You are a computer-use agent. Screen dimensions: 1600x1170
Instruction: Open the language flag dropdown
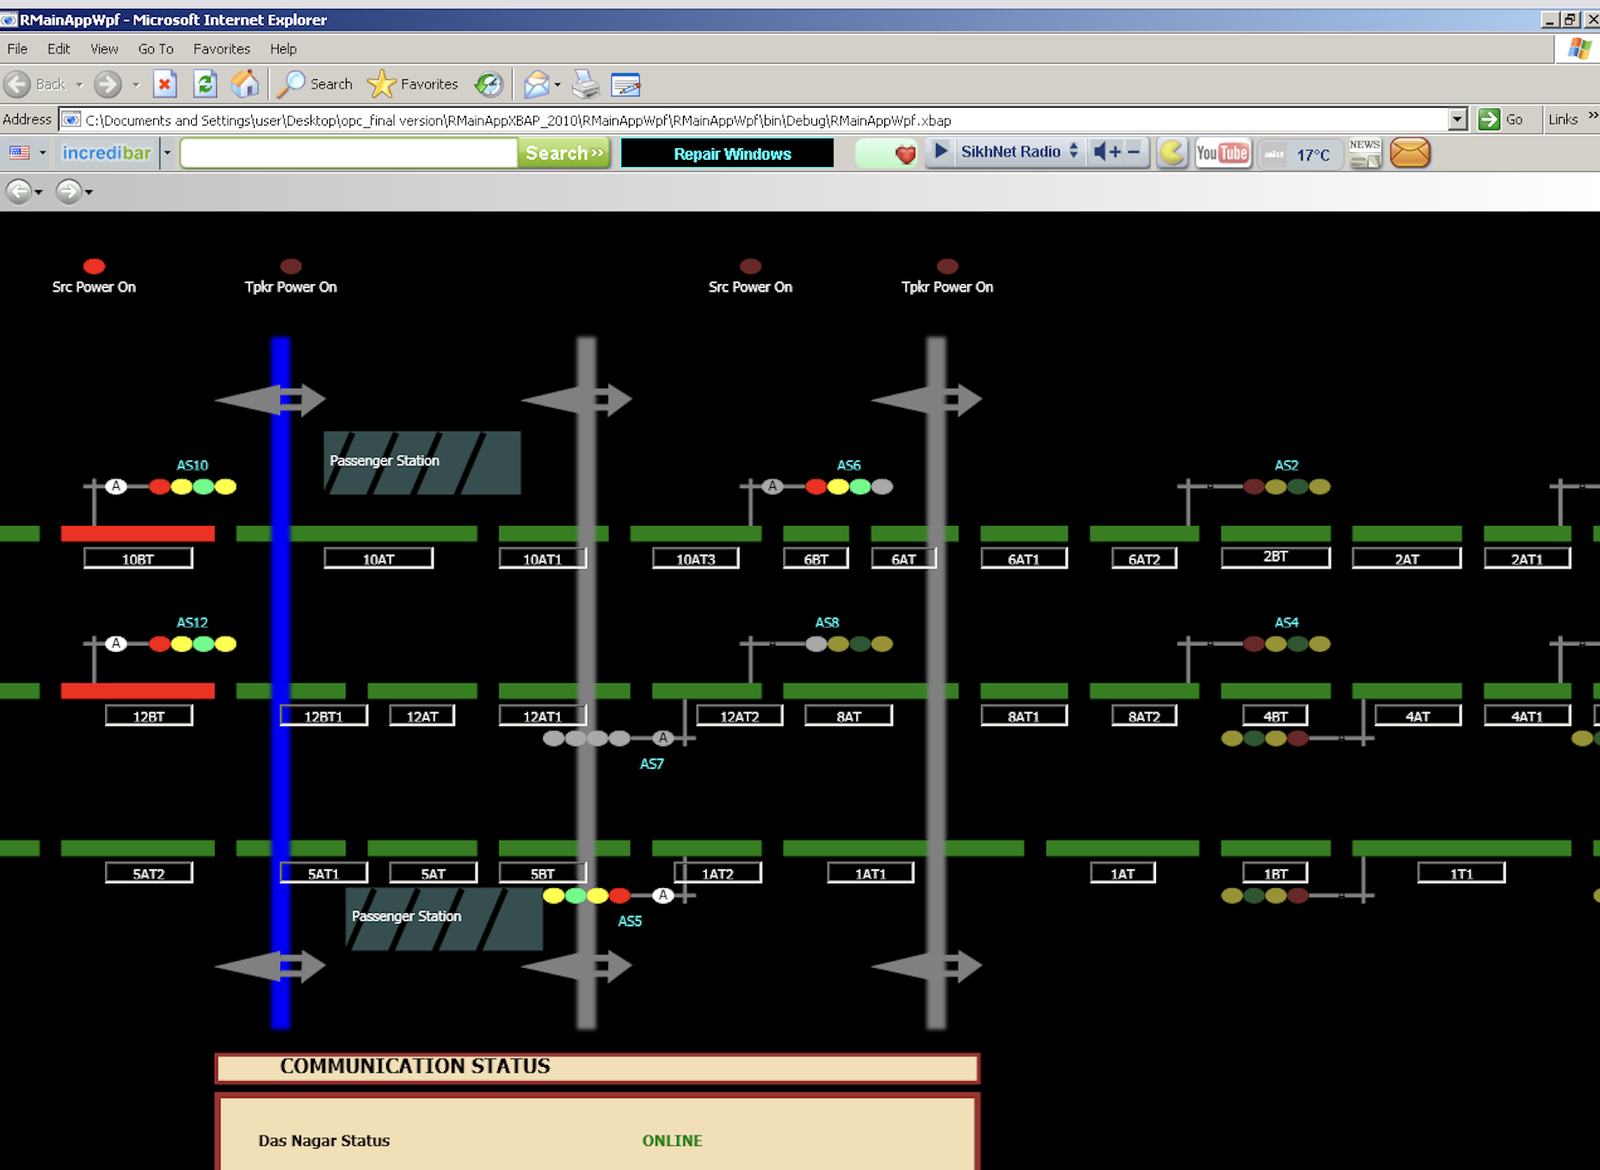click(x=42, y=153)
